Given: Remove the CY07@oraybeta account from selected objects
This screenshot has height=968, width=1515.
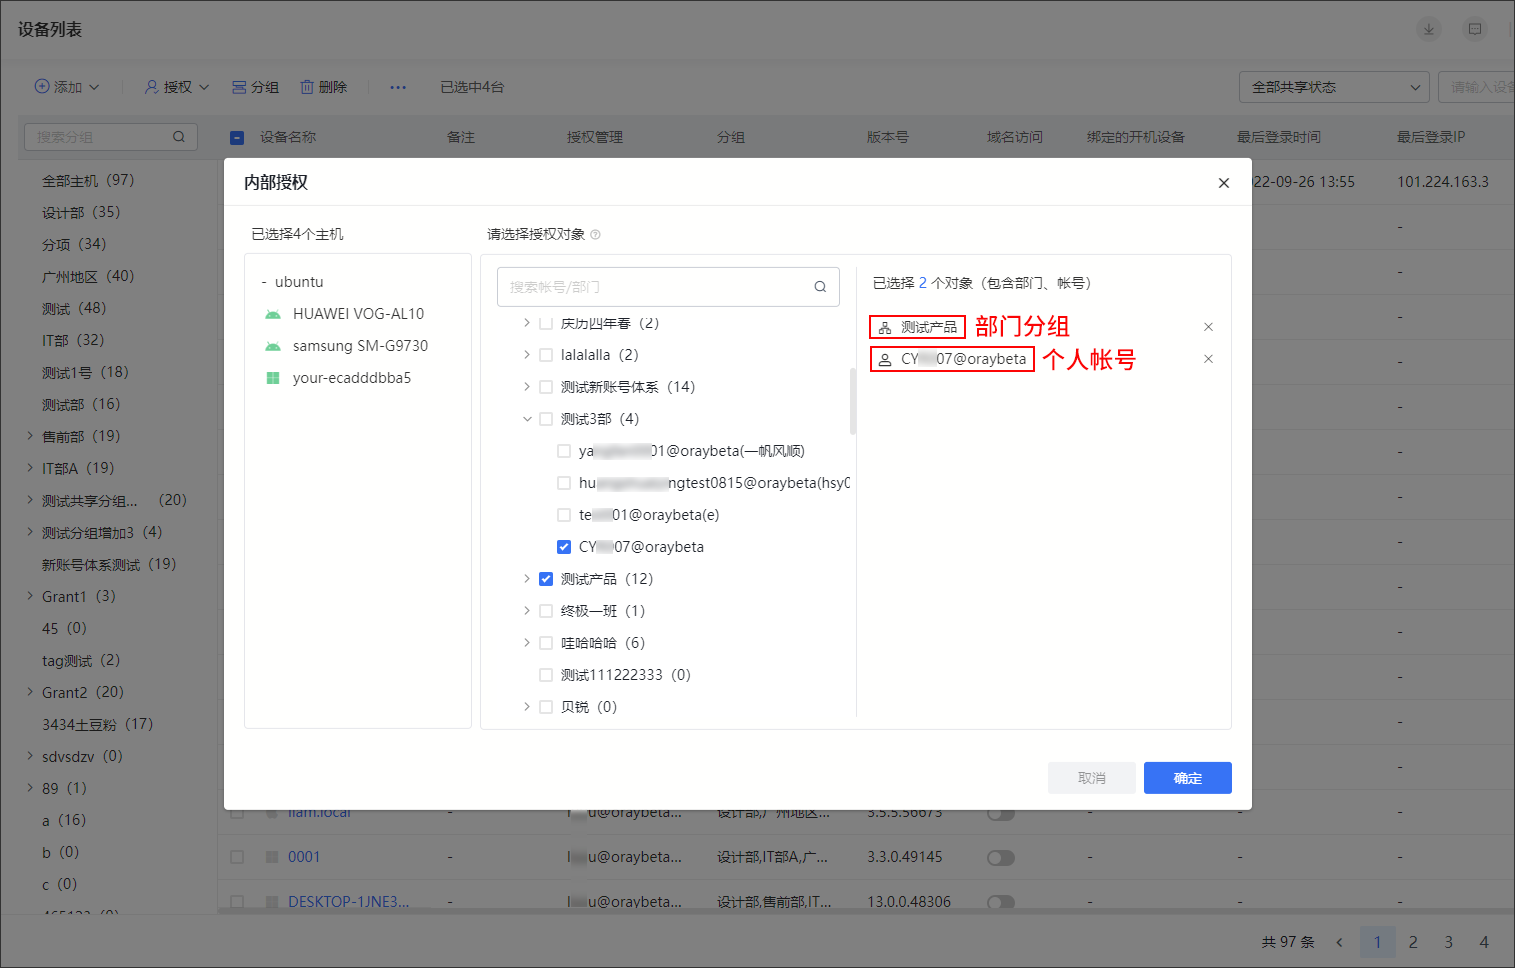Looking at the screenshot, I should point(1208,359).
